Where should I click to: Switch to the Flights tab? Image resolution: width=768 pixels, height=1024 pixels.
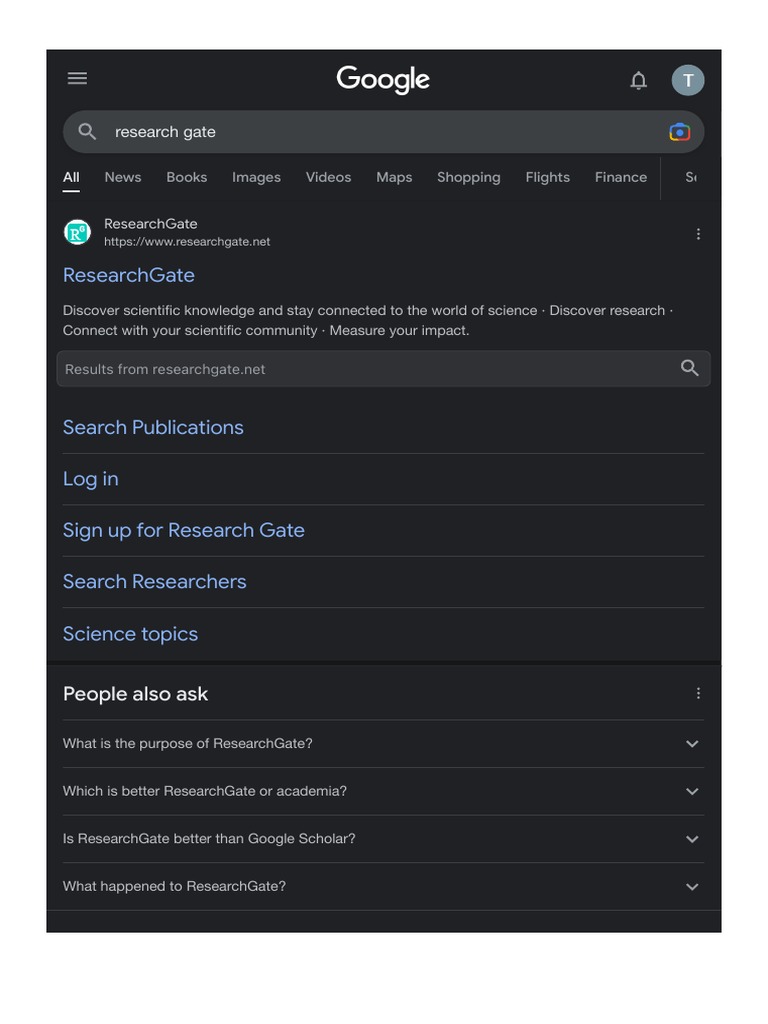tap(547, 177)
